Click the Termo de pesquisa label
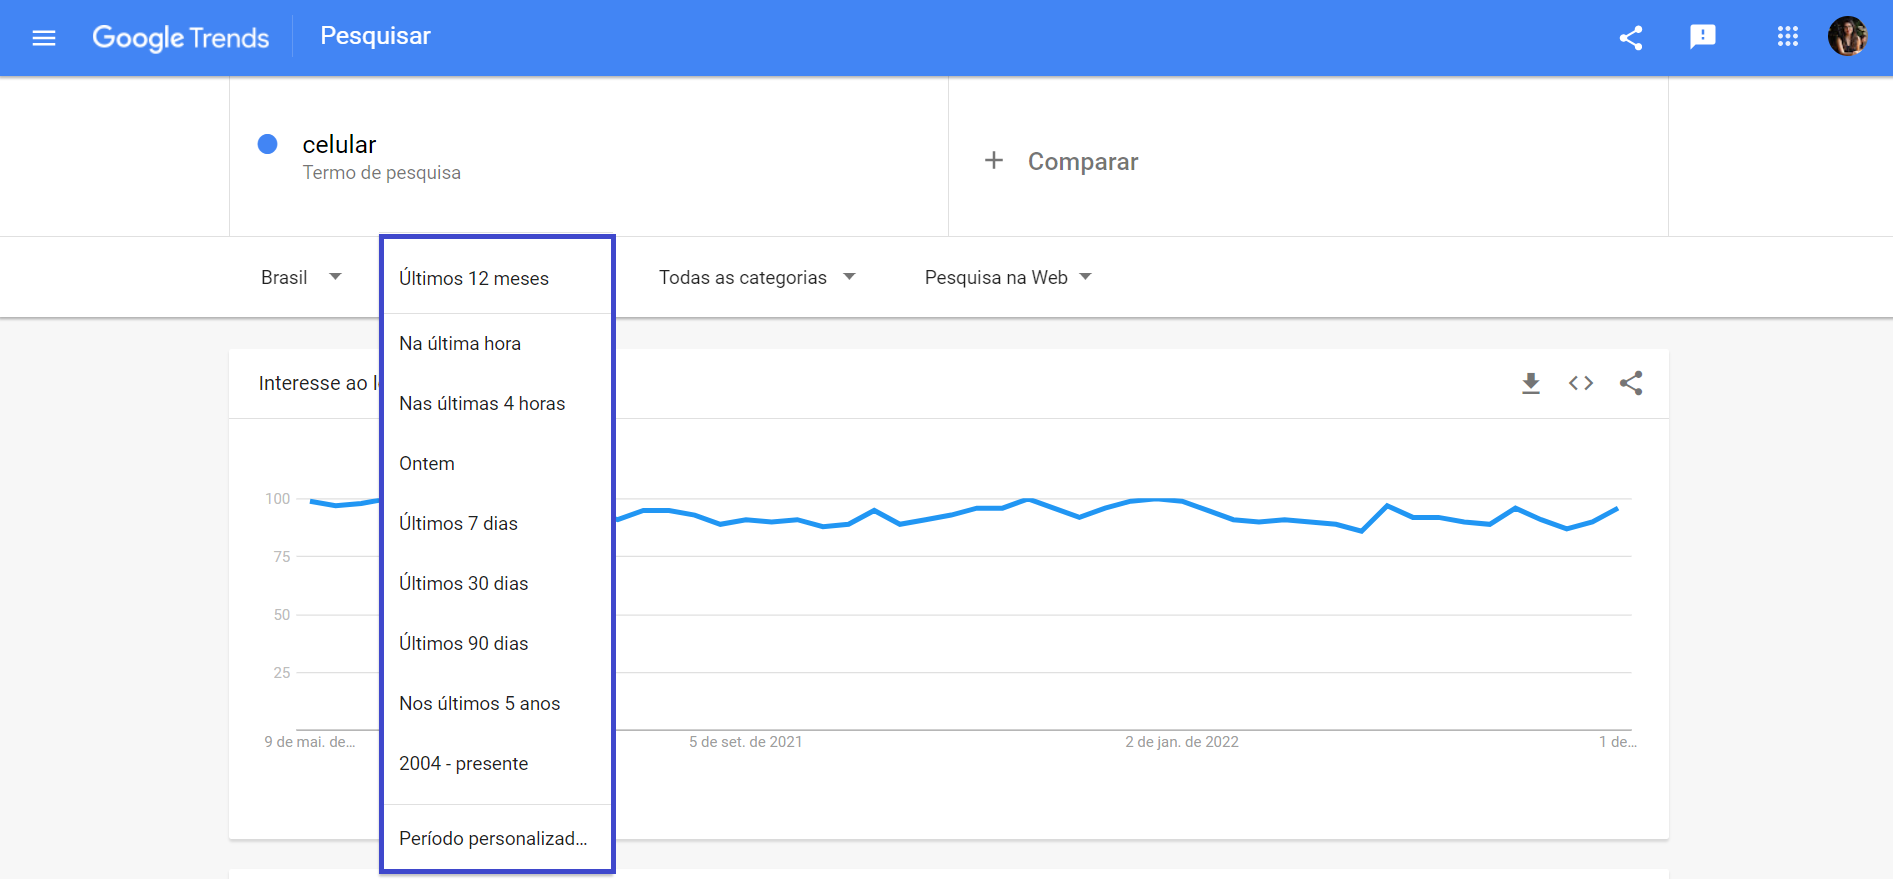This screenshot has width=1893, height=879. pyautogui.click(x=382, y=172)
